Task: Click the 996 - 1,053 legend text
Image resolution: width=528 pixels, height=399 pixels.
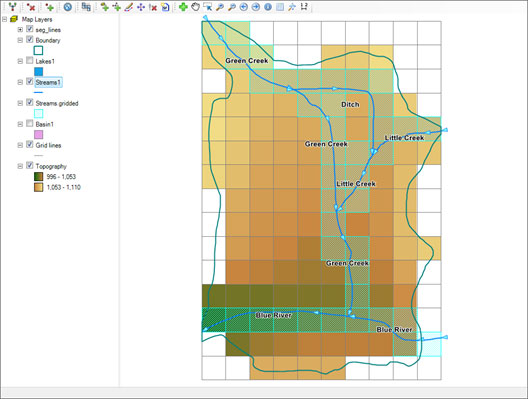Action: [61, 177]
